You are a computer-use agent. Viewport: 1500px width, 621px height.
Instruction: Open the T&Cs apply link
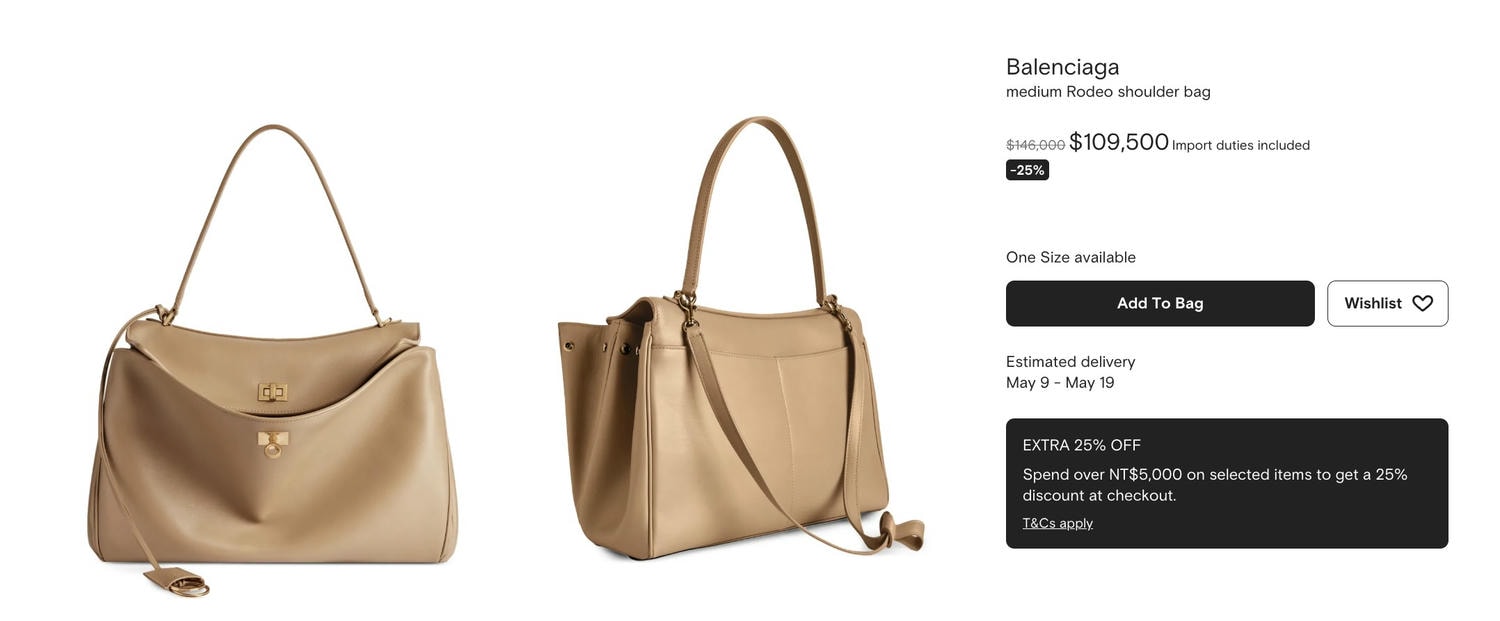click(x=1057, y=523)
